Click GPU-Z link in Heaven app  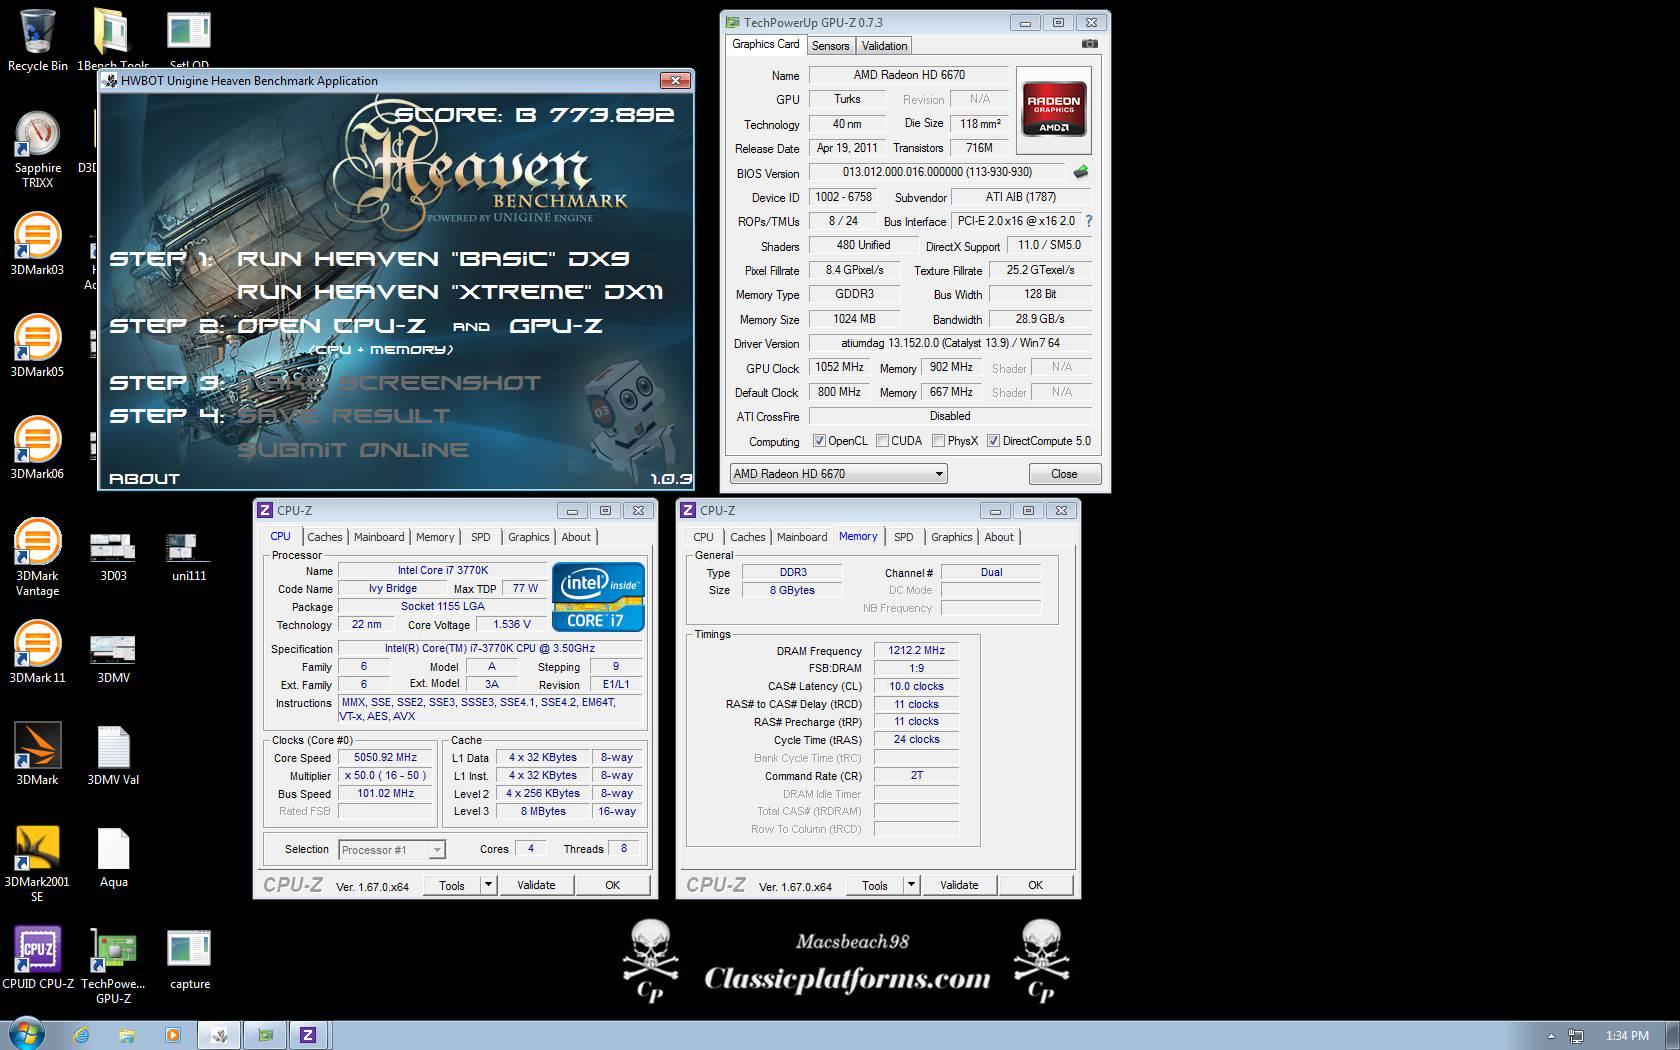[556, 326]
